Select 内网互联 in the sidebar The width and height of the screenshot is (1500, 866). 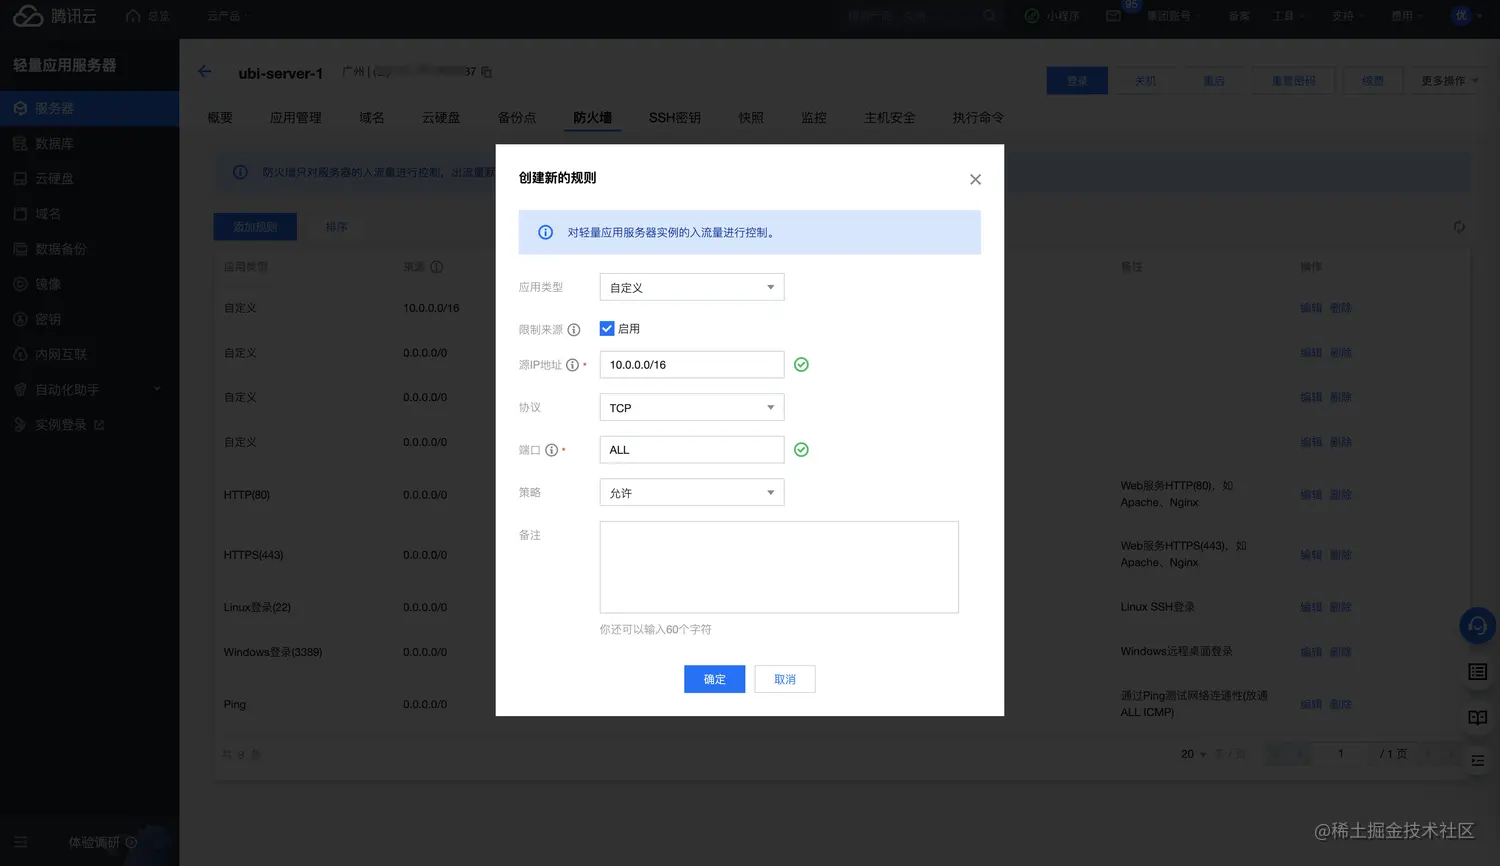(89, 355)
